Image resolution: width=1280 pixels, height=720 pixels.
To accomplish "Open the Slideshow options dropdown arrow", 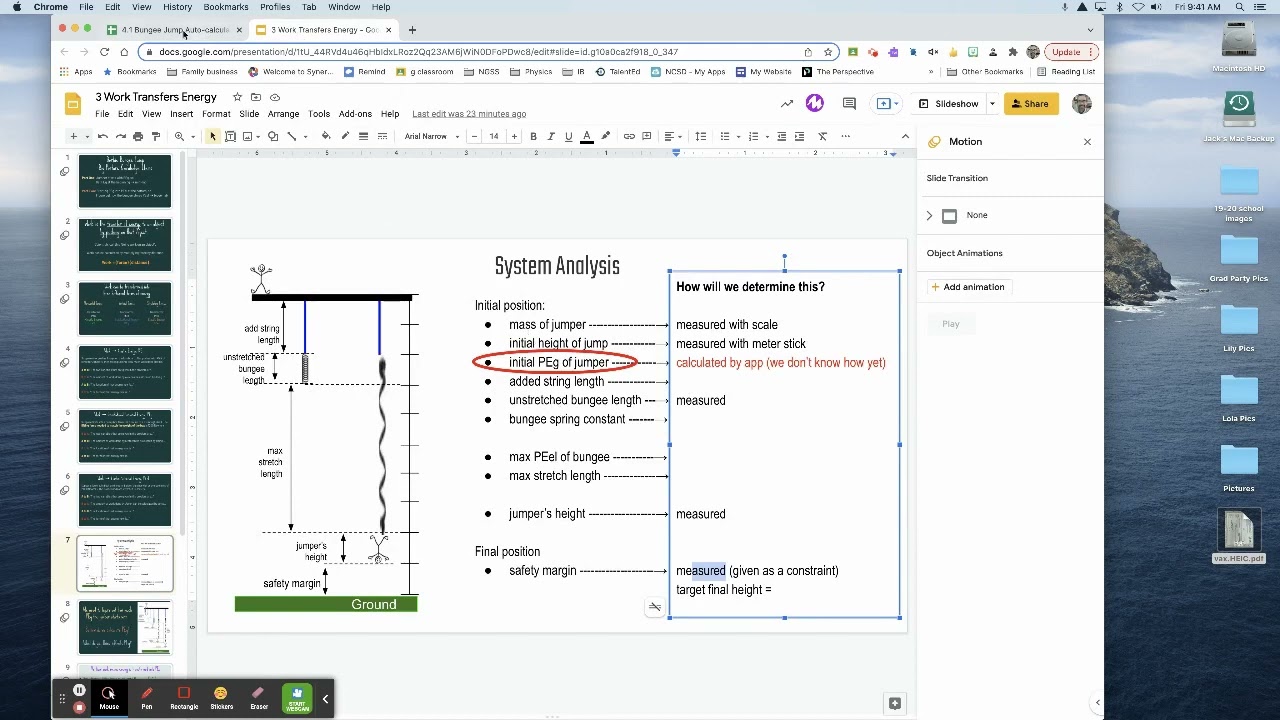I will [992, 104].
